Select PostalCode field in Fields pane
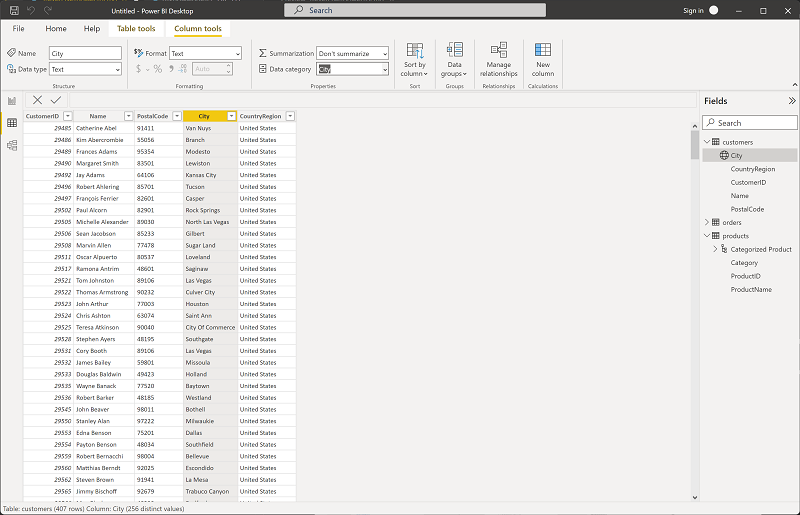 click(x=747, y=209)
